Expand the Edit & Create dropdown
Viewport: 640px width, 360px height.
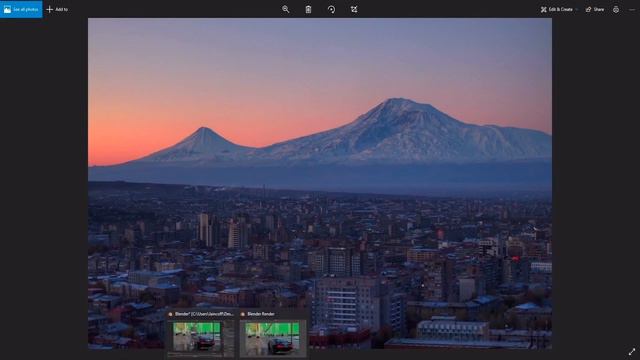(x=559, y=9)
